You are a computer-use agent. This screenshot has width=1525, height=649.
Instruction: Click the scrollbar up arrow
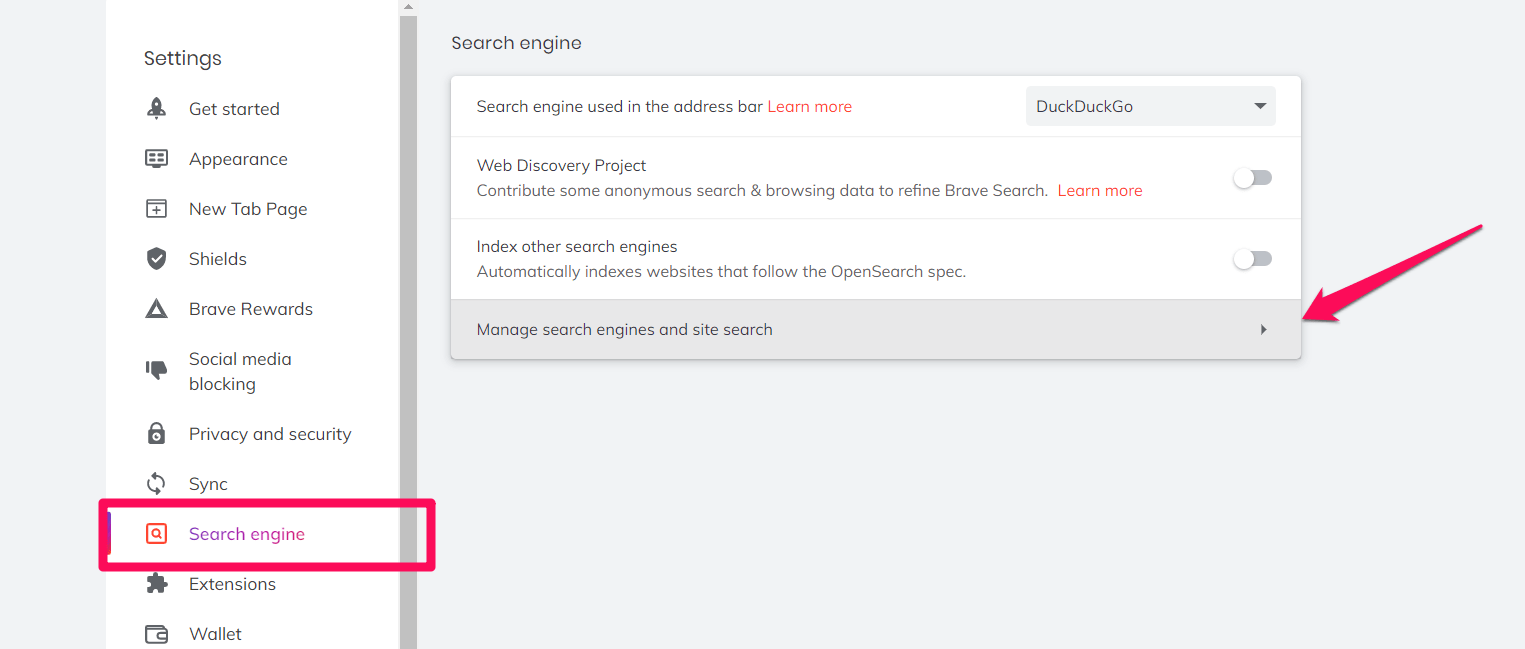pyautogui.click(x=408, y=7)
